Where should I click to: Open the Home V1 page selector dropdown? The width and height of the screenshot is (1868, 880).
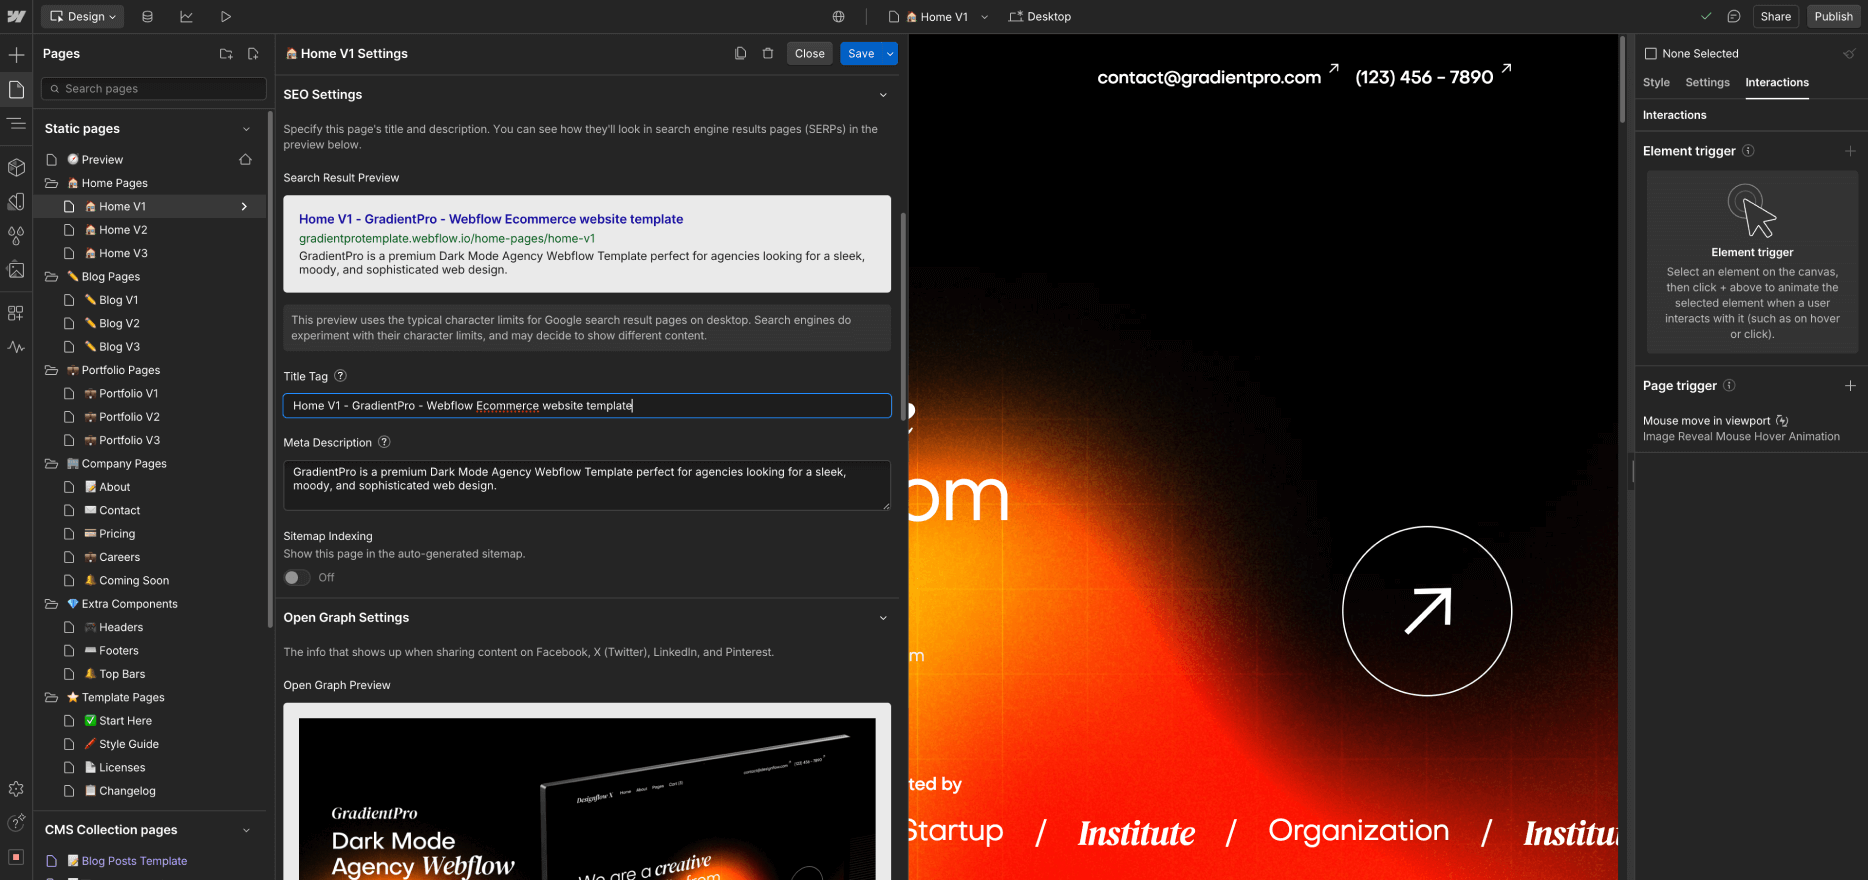coord(939,16)
